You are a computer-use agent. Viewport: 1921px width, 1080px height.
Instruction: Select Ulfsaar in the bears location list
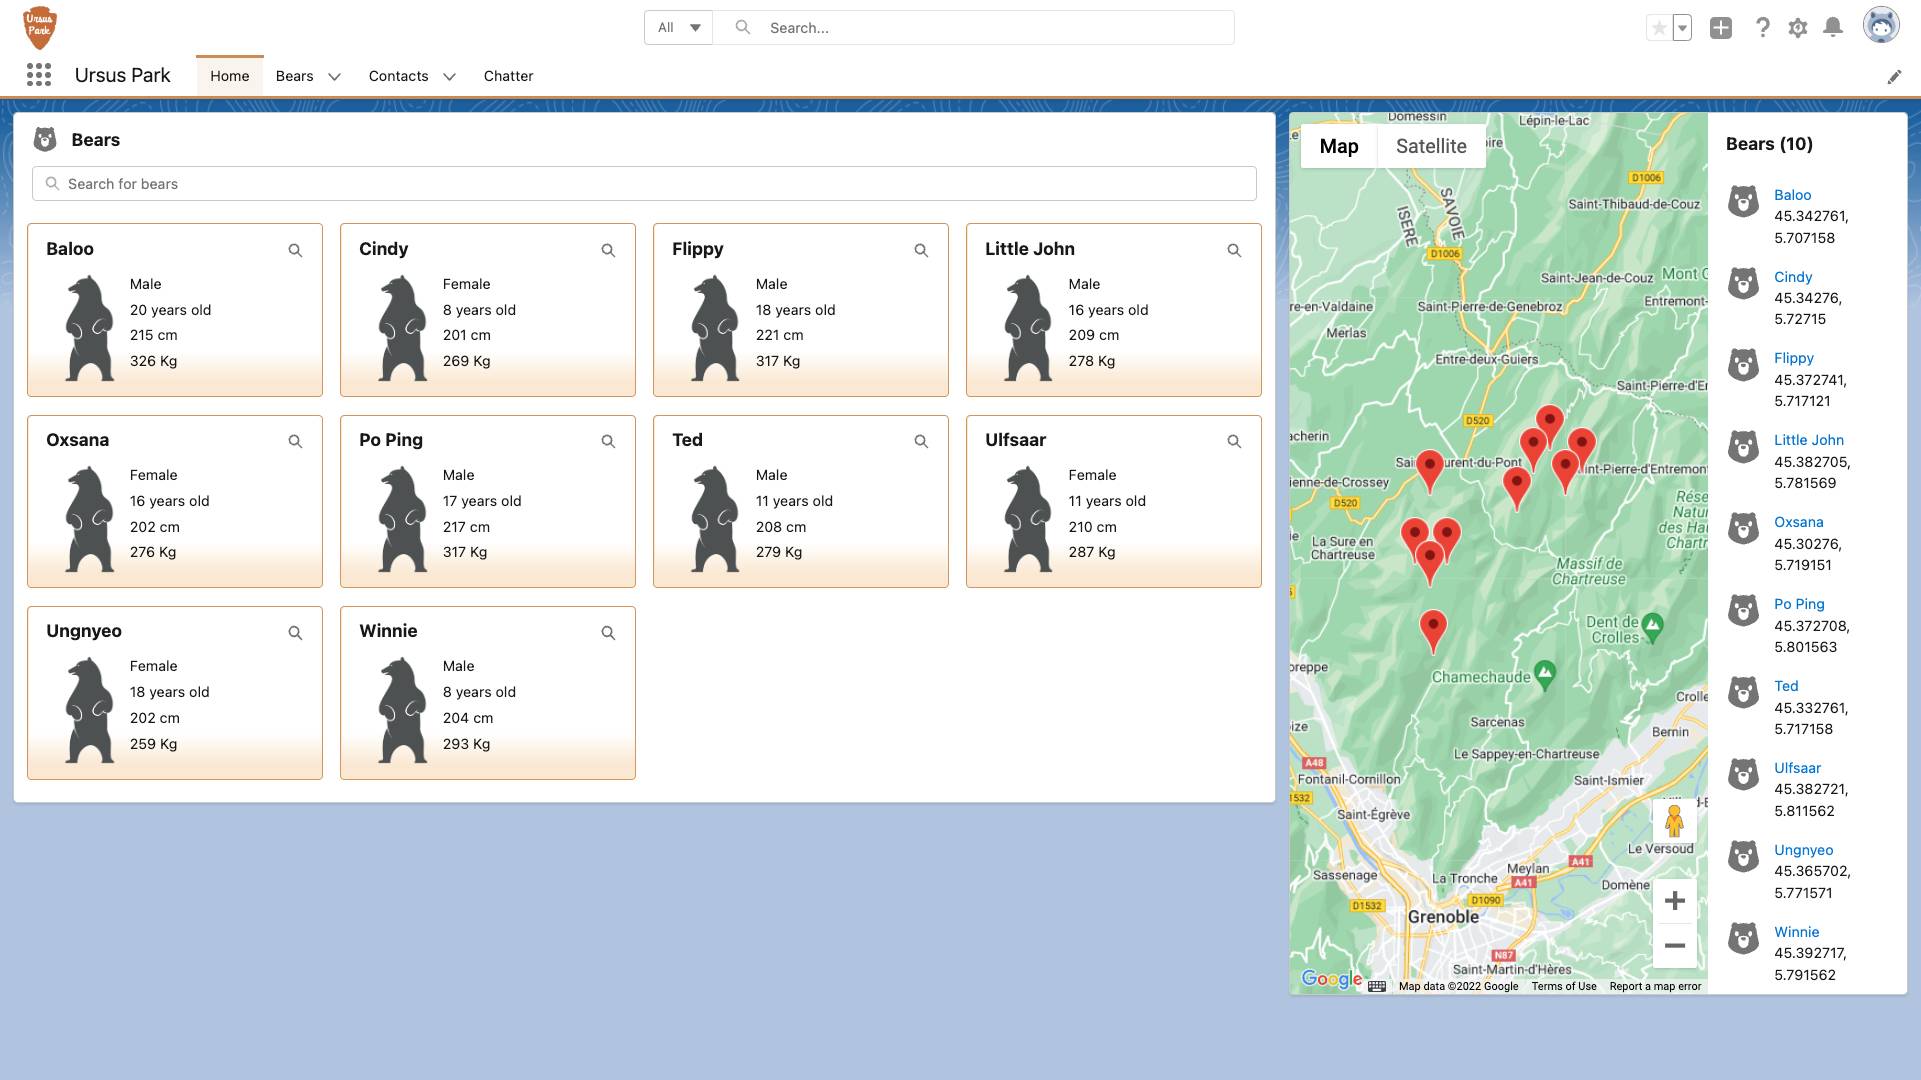(x=1797, y=768)
